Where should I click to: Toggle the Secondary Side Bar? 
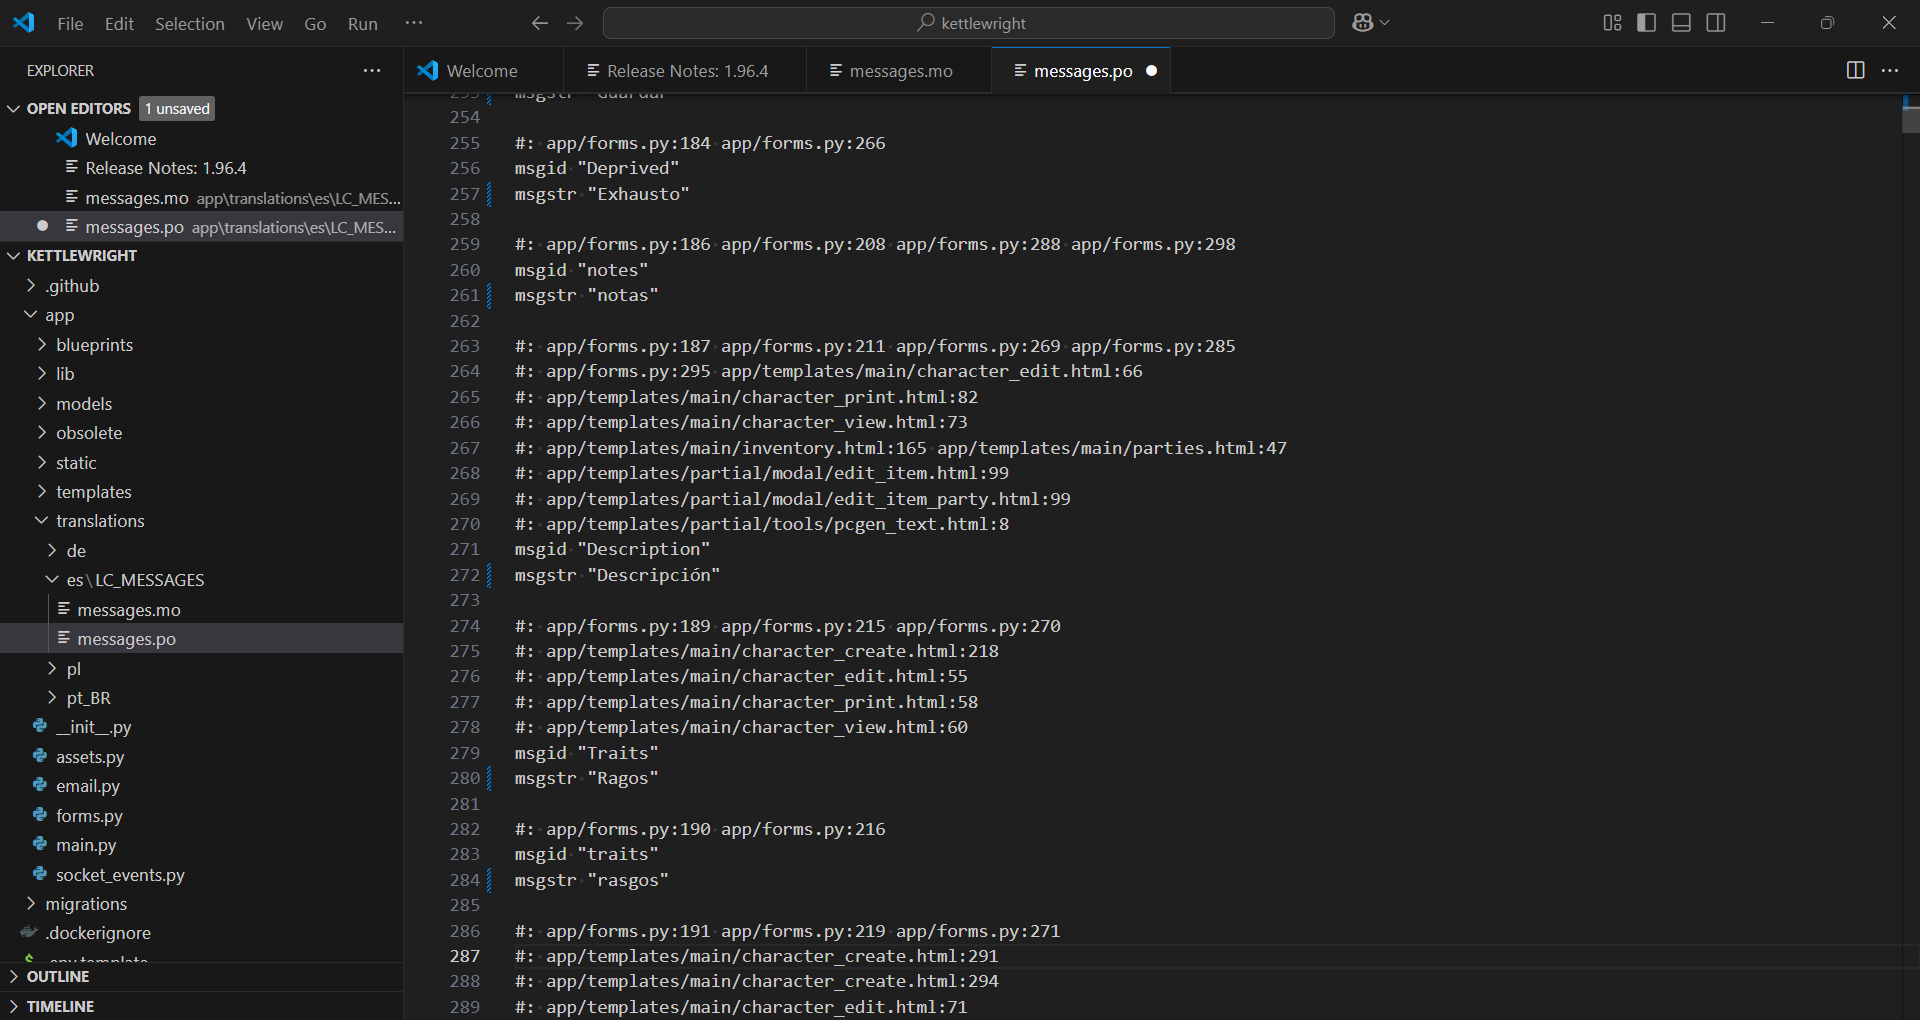pos(1716,23)
